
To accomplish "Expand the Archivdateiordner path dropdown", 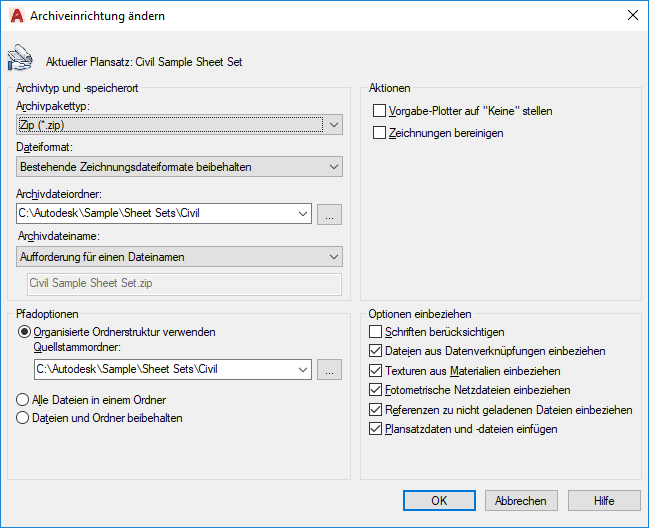I will pyautogui.click(x=303, y=213).
